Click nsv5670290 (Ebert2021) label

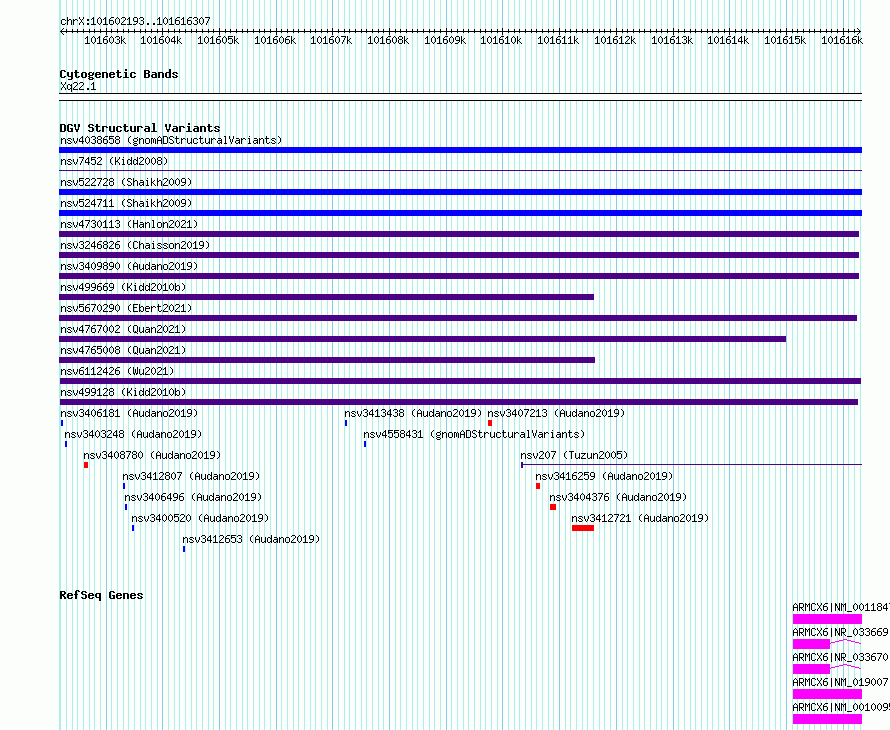click(126, 308)
